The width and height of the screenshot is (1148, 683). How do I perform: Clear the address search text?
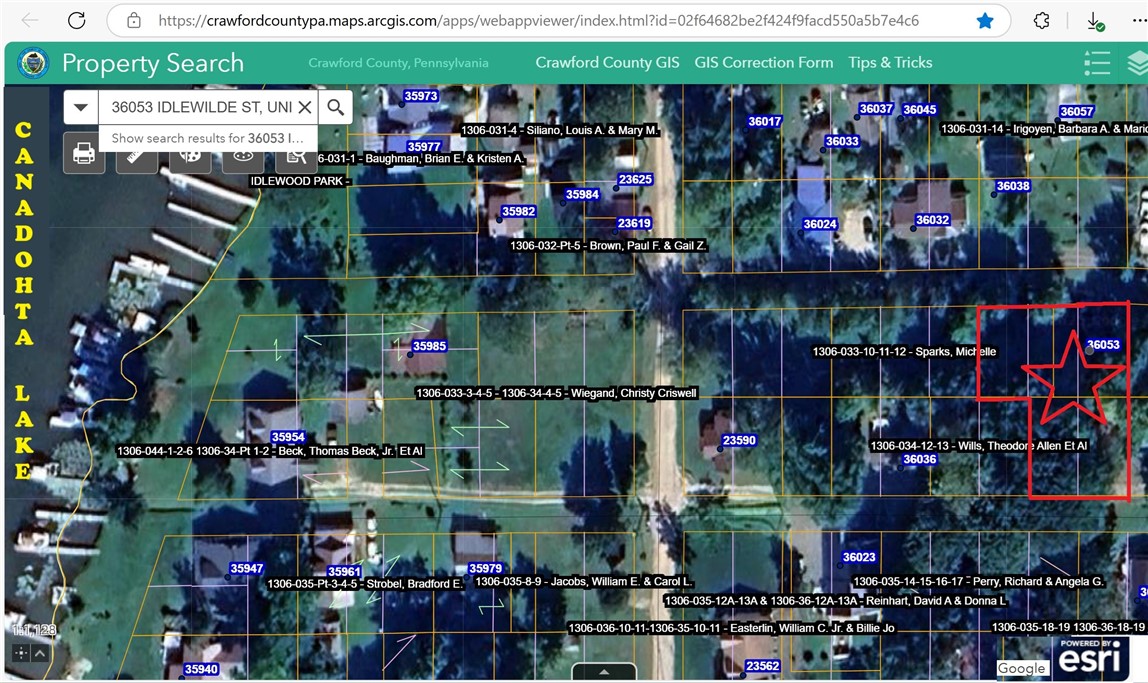(x=305, y=107)
